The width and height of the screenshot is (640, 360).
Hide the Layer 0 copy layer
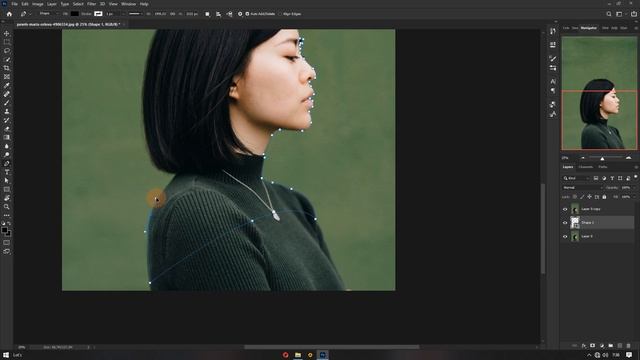(565, 209)
